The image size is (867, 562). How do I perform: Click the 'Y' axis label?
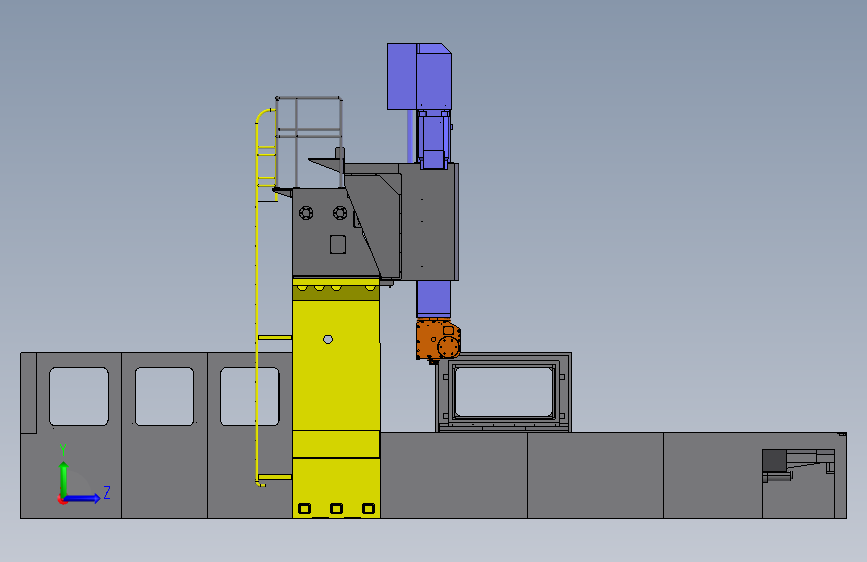[63, 449]
